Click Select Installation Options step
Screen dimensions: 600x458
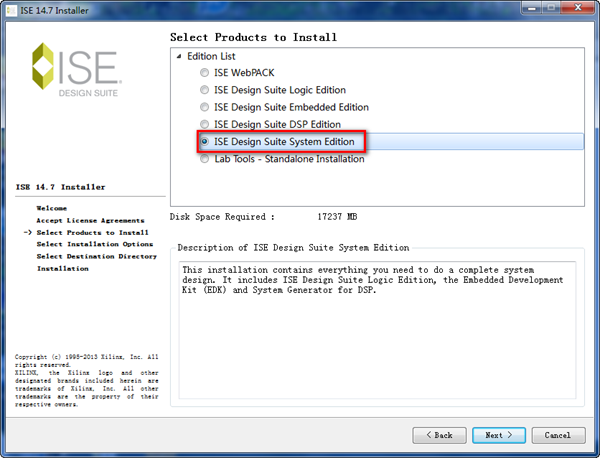tap(94, 244)
